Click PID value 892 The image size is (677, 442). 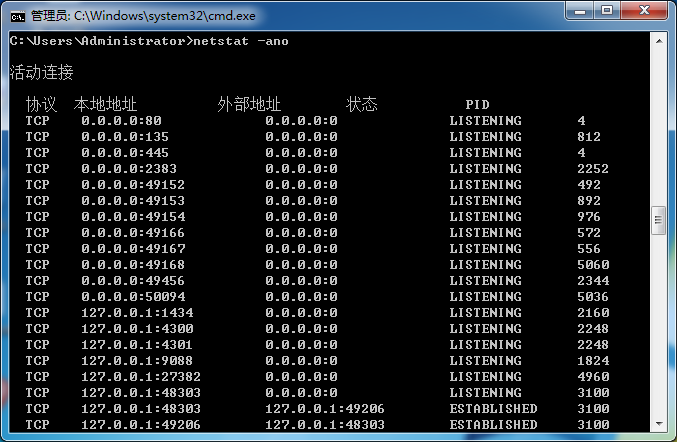point(589,201)
